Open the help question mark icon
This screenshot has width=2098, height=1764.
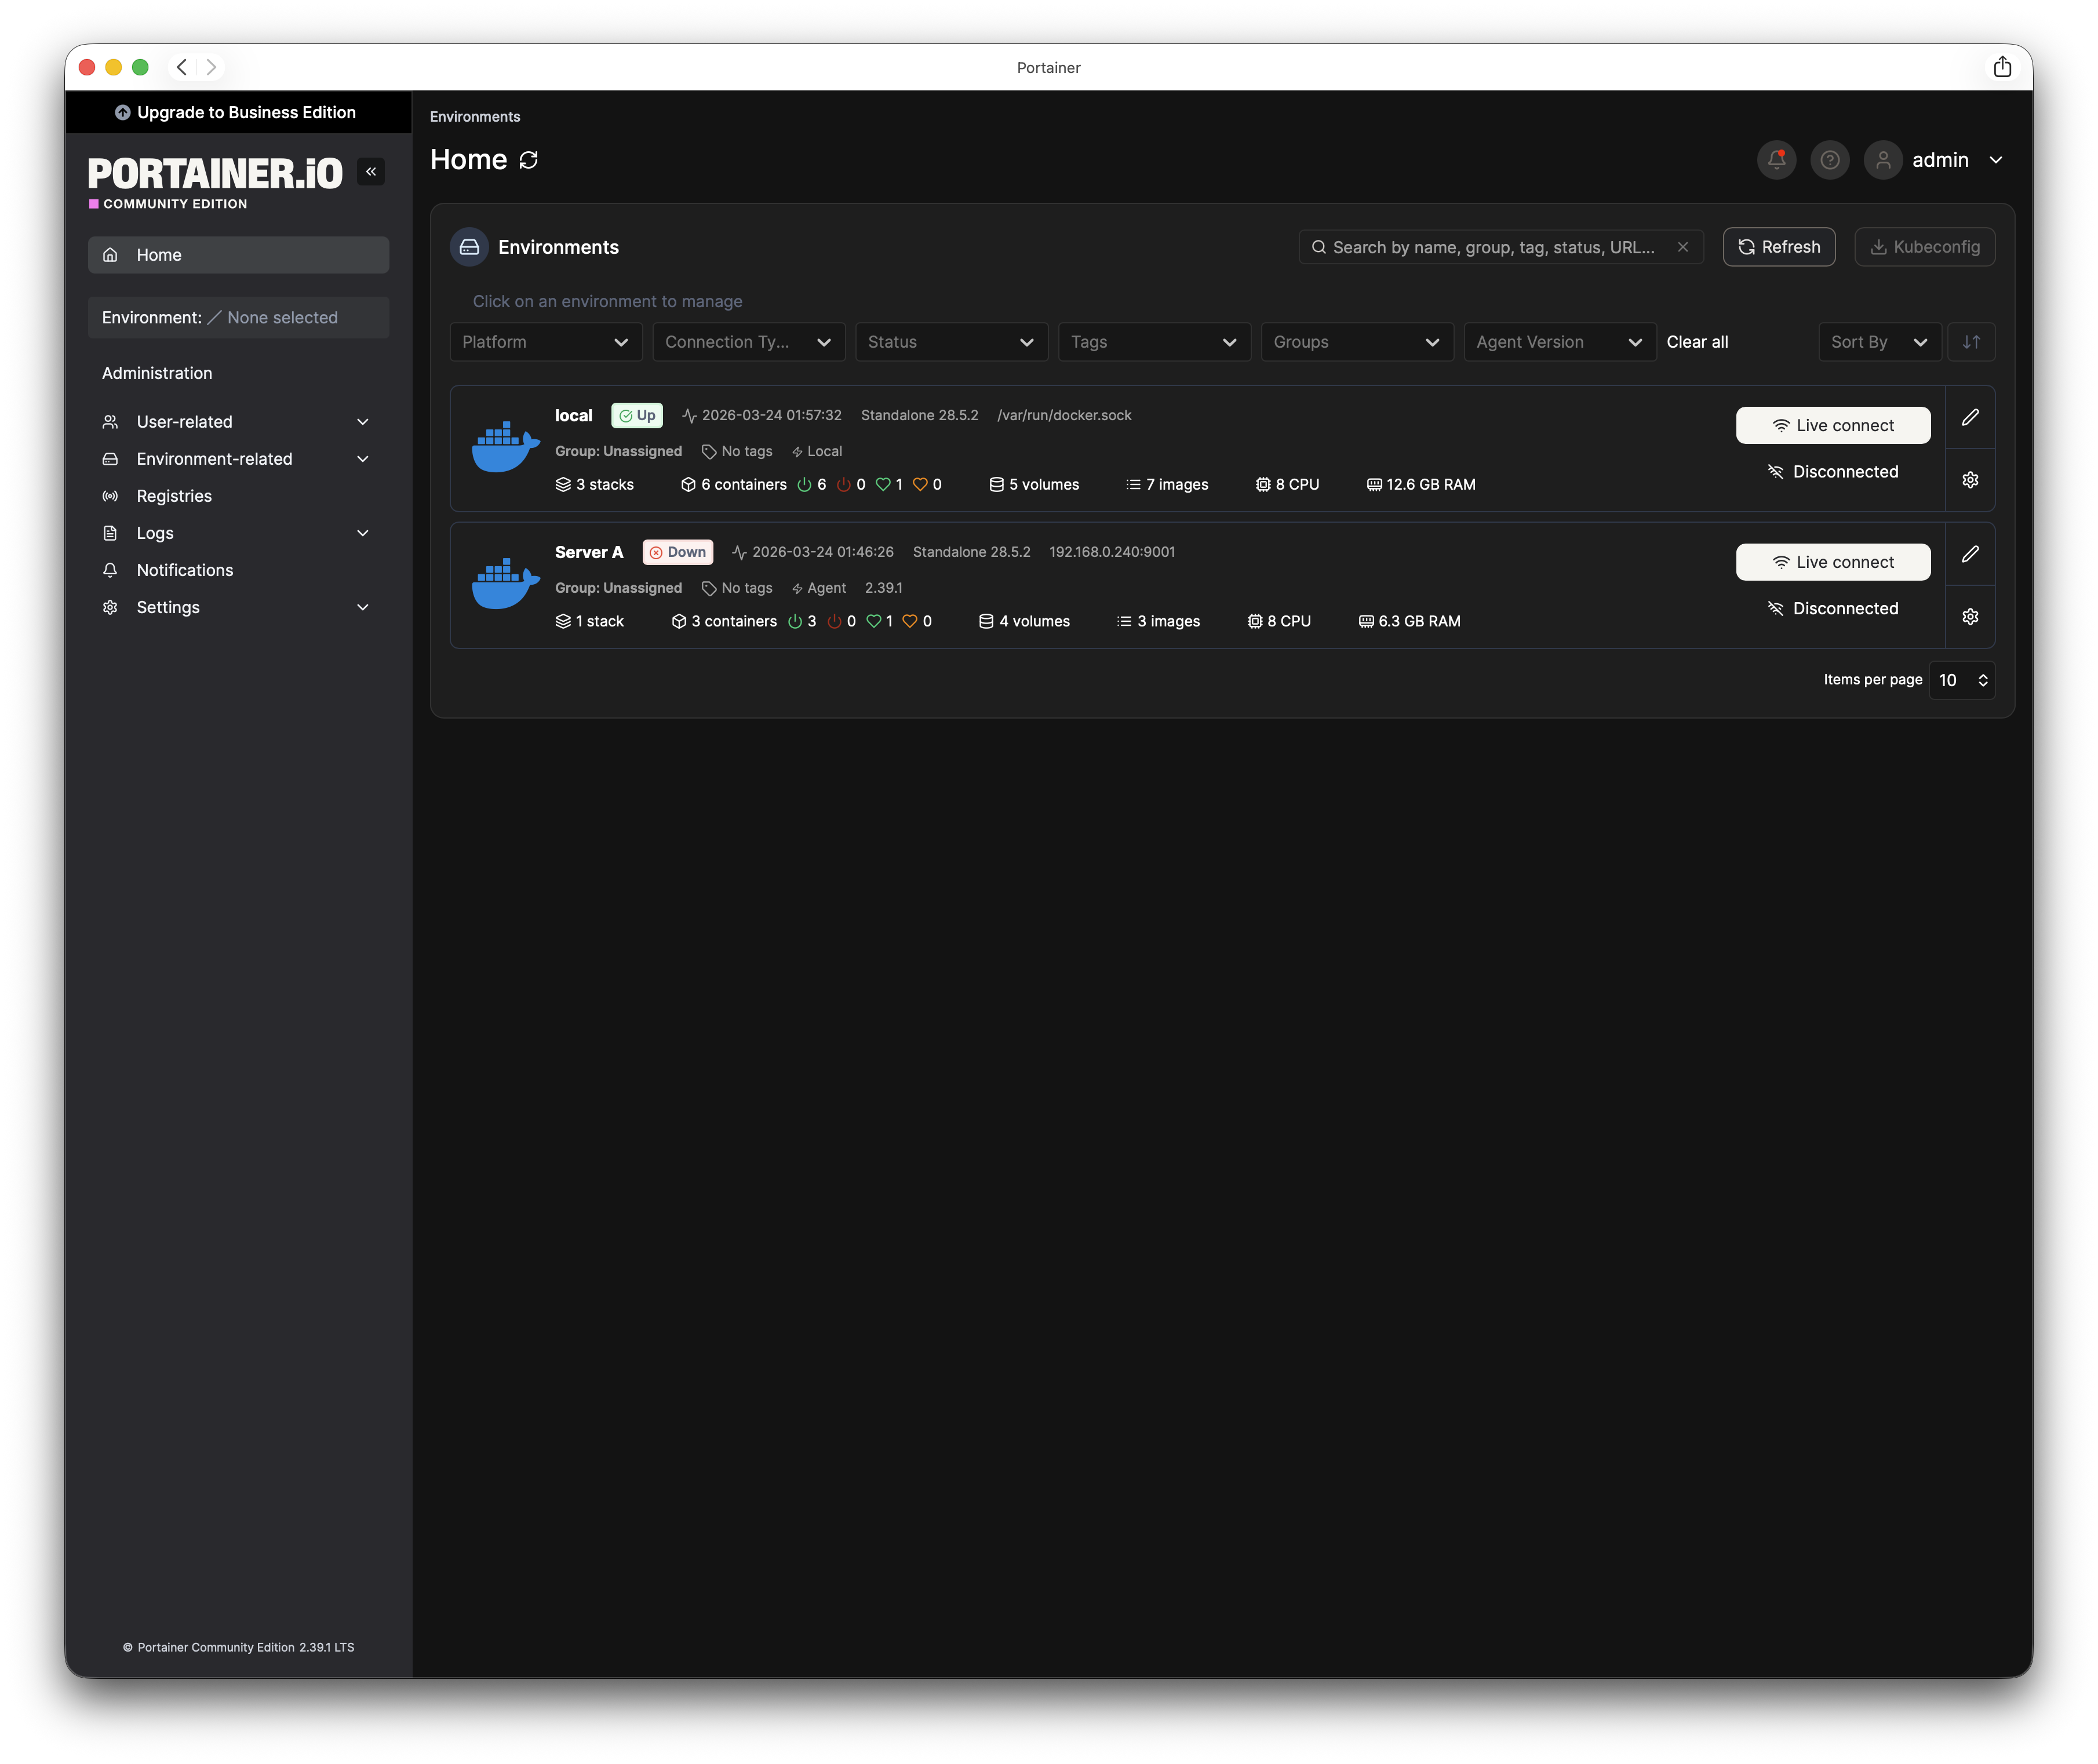click(1829, 160)
